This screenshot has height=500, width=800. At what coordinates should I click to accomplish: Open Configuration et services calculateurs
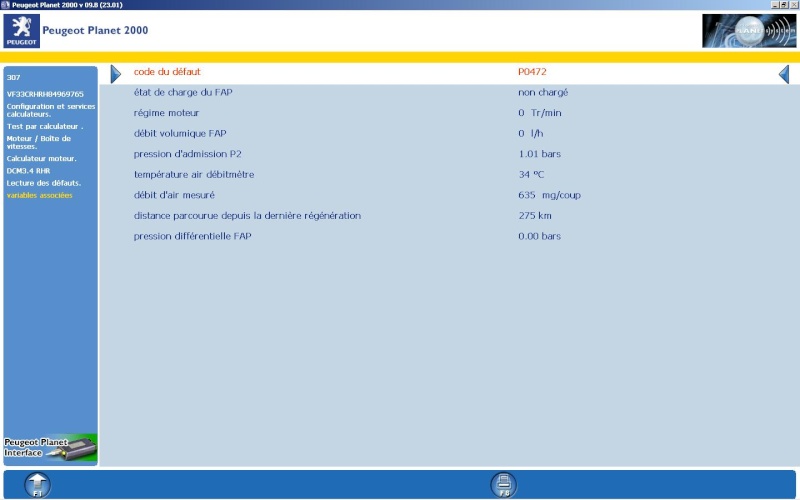[x=51, y=110]
